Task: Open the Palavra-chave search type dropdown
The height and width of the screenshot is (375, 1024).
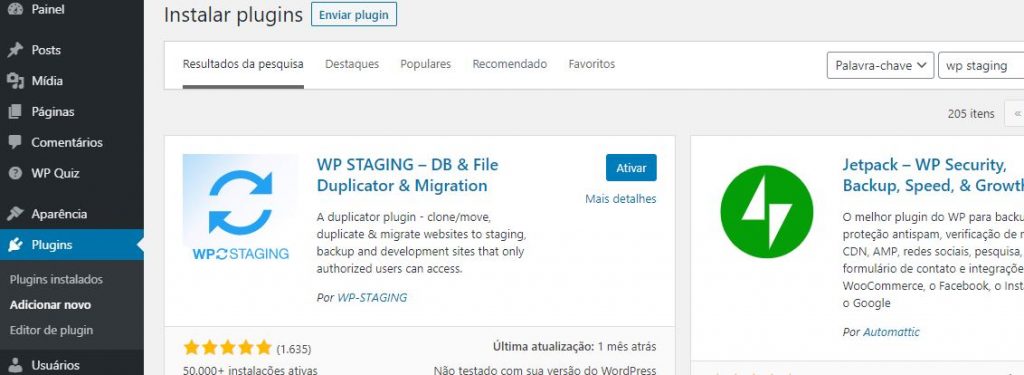Action: (880, 65)
